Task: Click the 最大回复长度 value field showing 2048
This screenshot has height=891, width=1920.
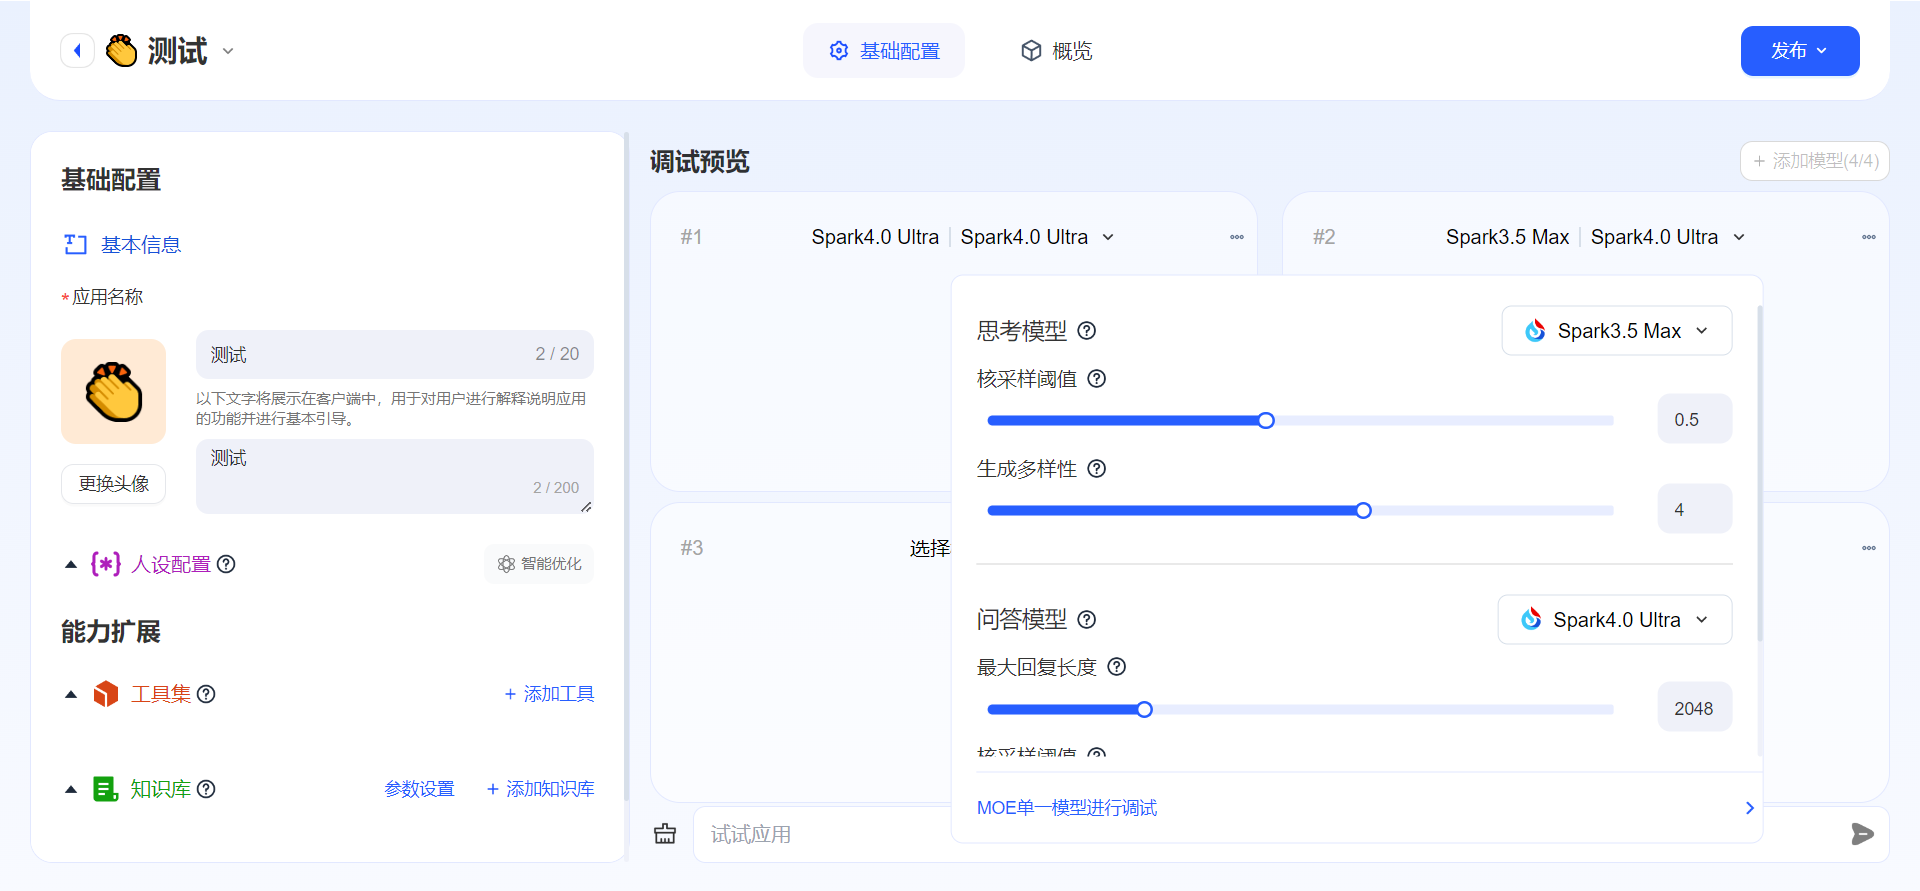Action: click(1695, 708)
